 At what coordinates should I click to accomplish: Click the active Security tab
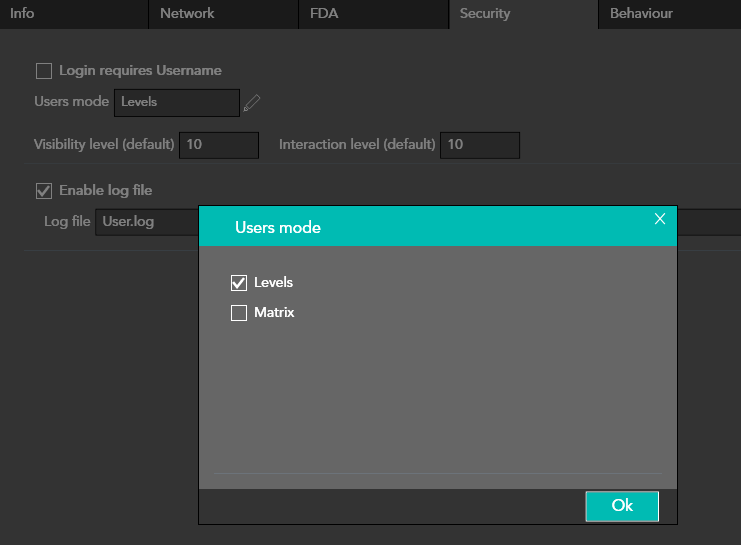pyautogui.click(x=485, y=14)
